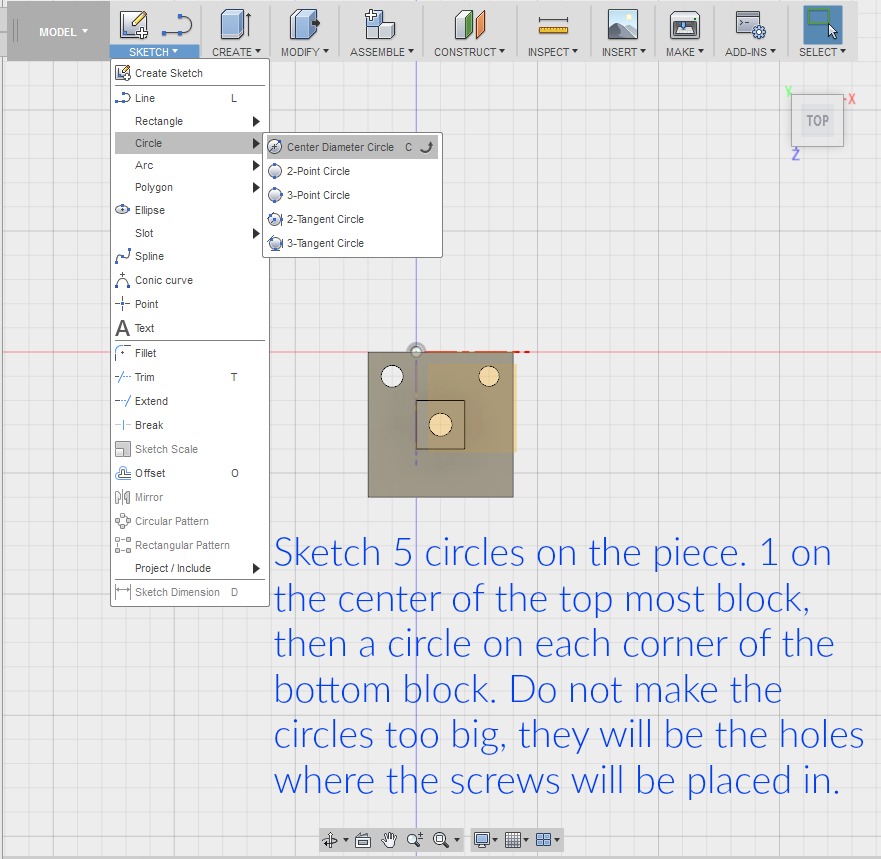Screen dimensions: 881x859
Task: Click the measure ruler icon above INSPECT
Action: (551, 24)
